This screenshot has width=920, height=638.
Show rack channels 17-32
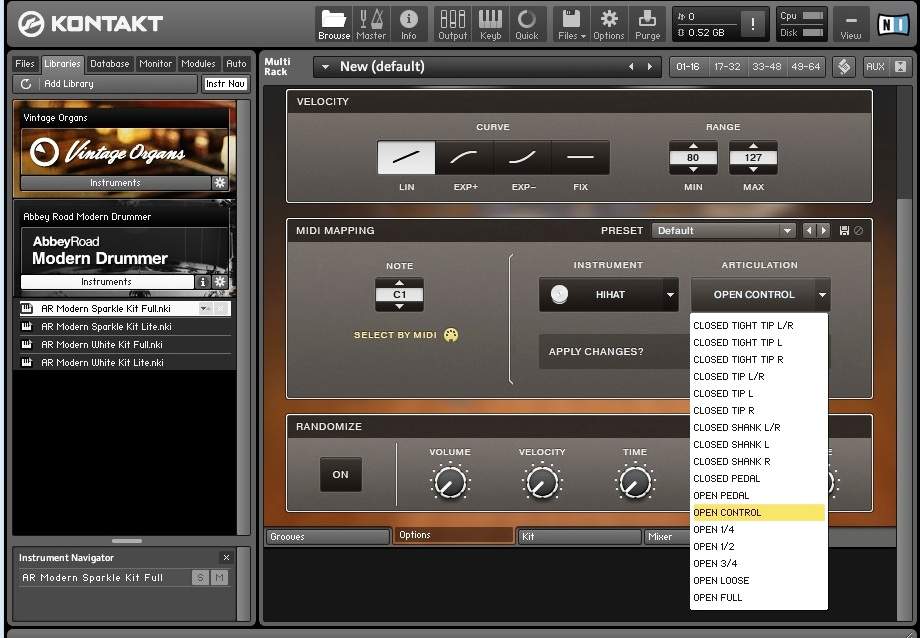point(727,66)
